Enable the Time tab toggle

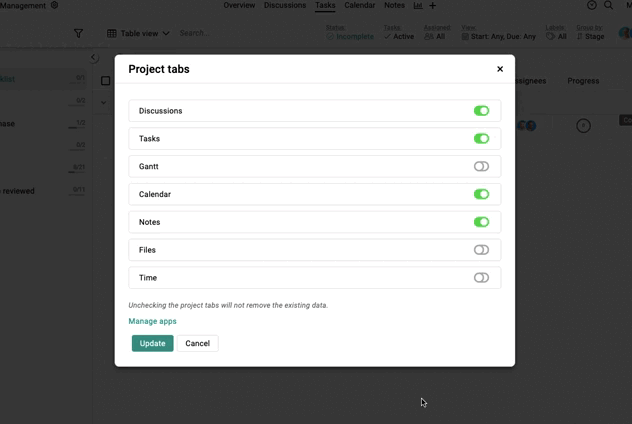pos(481,278)
